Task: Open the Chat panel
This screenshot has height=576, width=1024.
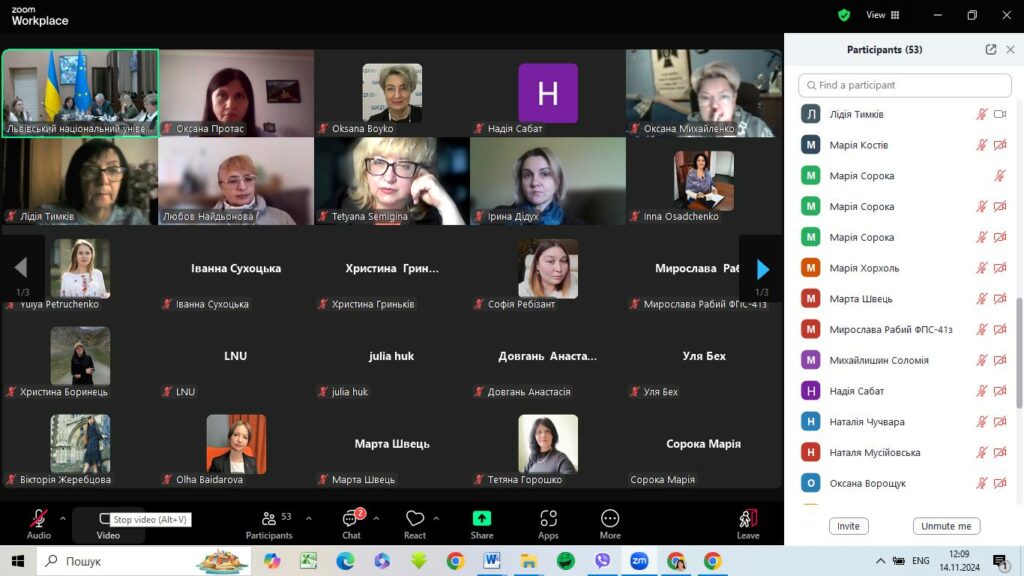Action: pyautogui.click(x=352, y=523)
